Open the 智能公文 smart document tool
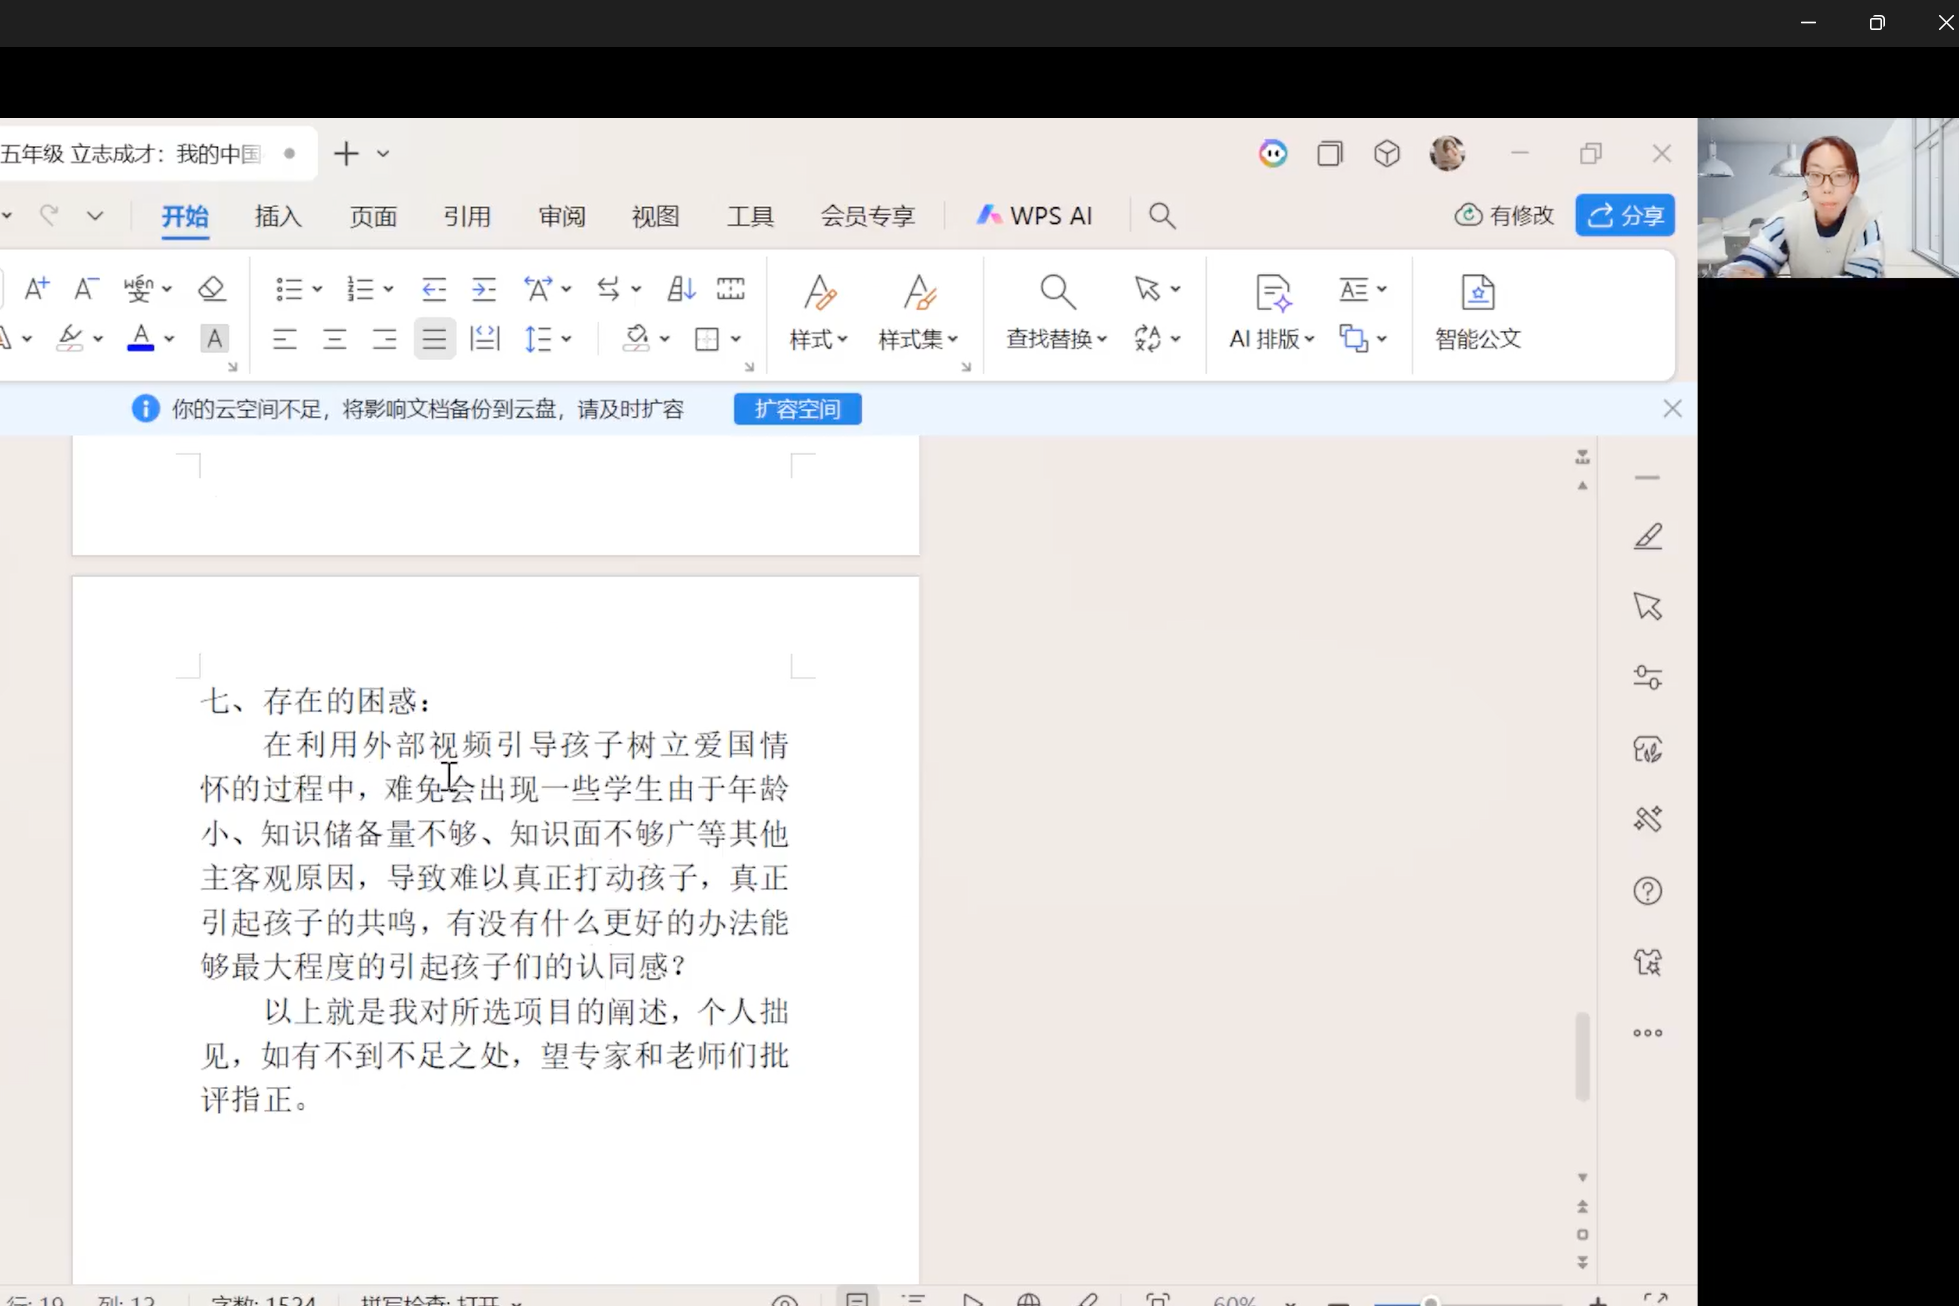 (1478, 312)
